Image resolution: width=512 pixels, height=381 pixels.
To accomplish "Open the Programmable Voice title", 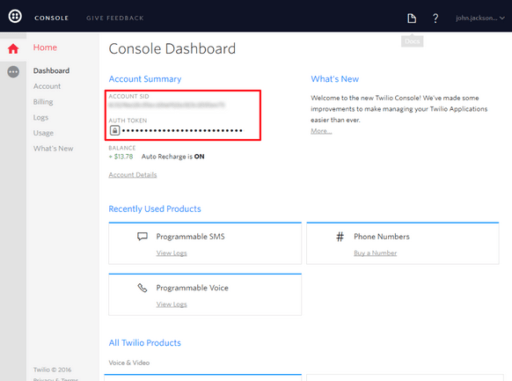I will point(192,288).
